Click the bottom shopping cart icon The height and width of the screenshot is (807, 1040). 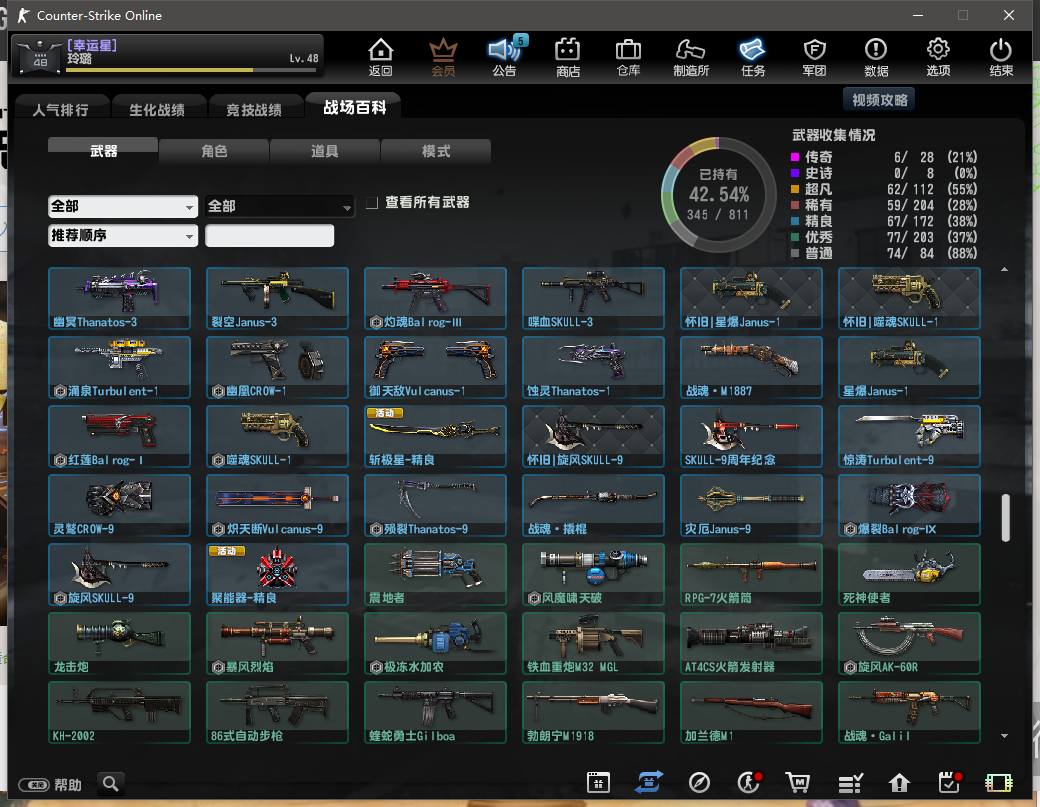tap(797, 782)
